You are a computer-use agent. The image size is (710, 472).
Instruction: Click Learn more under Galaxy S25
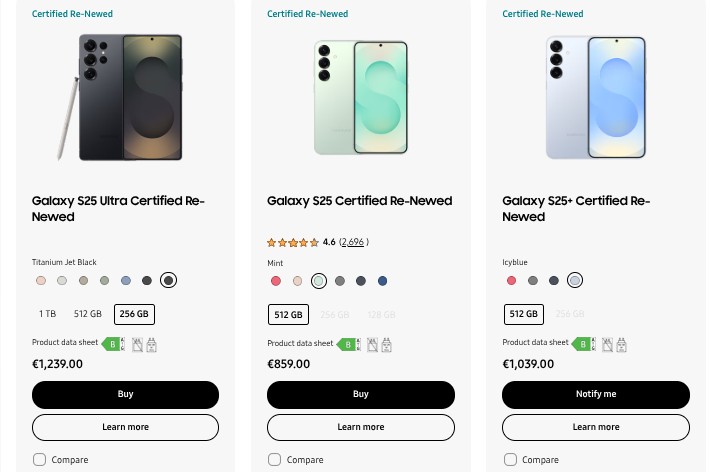tap(360, 427)
